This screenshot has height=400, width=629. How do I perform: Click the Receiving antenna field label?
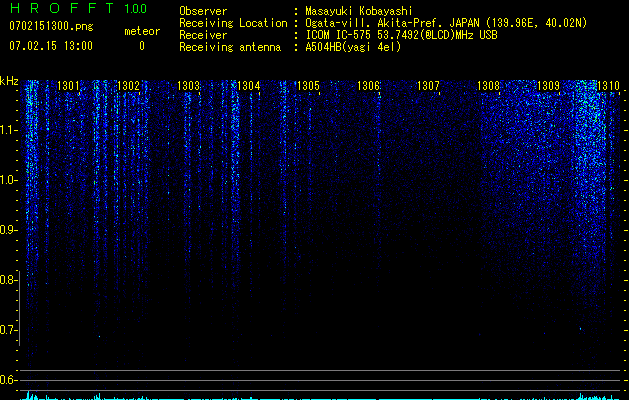point(230,47)
